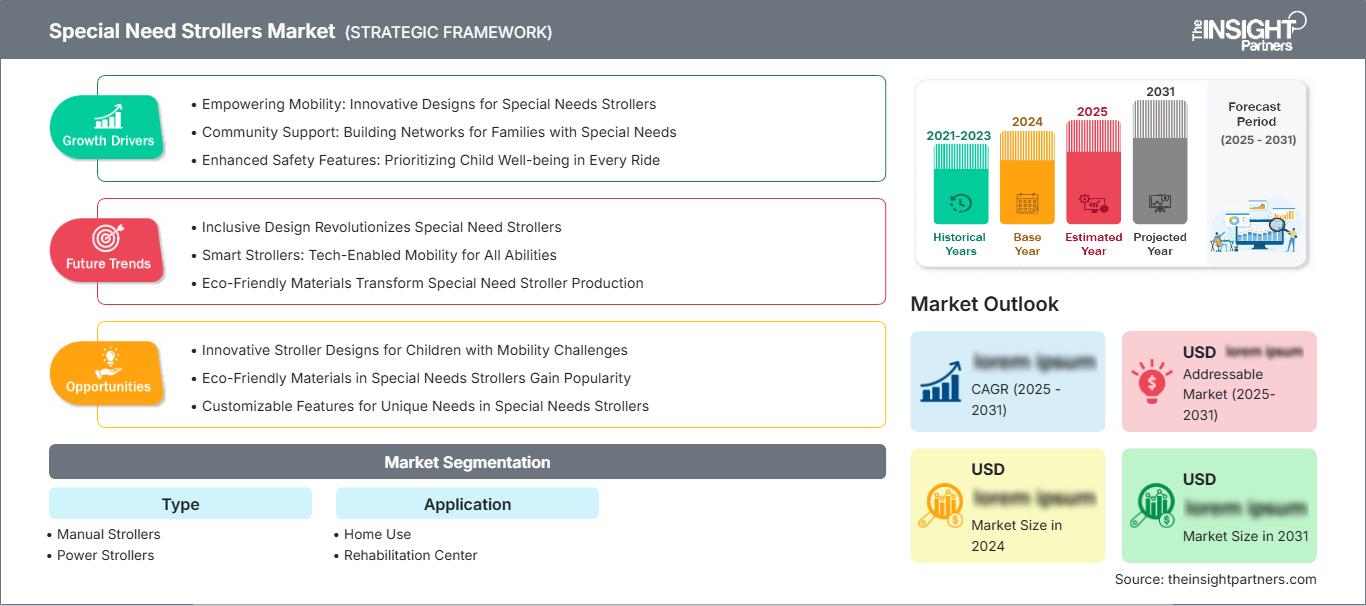
Task: Click the Forecast Period analytics illustration
Action: 1256,226
